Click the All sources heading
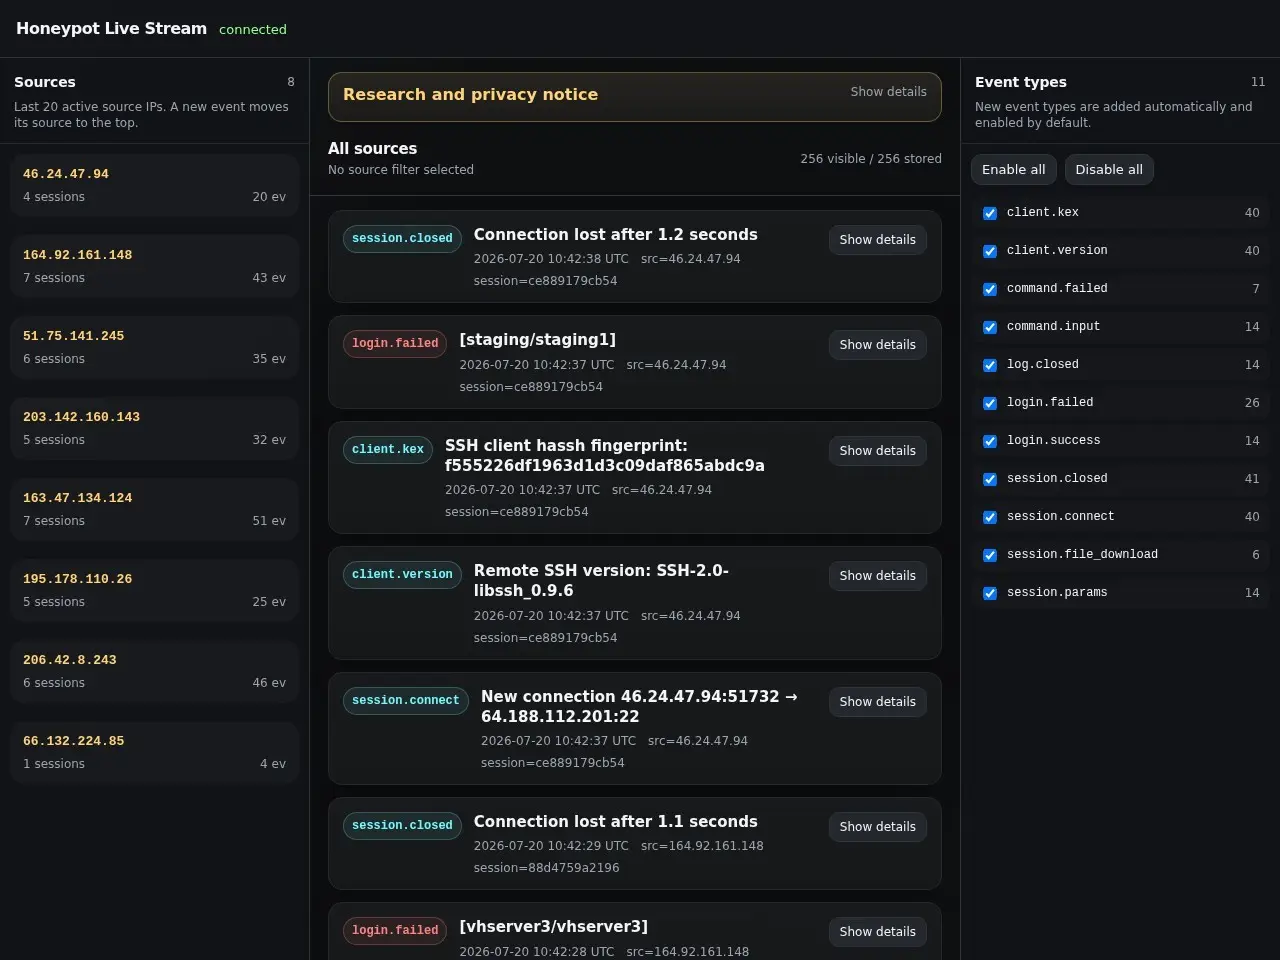Viewport: 1280px width, 960px height. click(372, 149)
